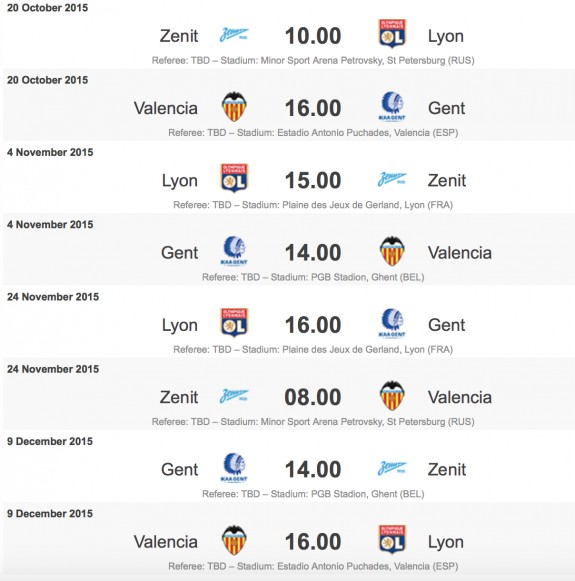This screenshot has width=575, height=581.
Task: Click the Estadio Antonio Puchades info under Valencia–Lyon
Action: pyautogui.click(x=313, y=566)
